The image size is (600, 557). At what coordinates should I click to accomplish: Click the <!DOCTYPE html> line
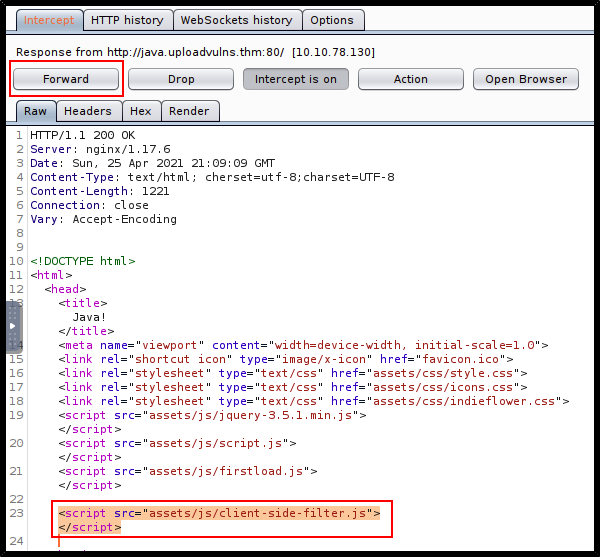click(83, 261)
